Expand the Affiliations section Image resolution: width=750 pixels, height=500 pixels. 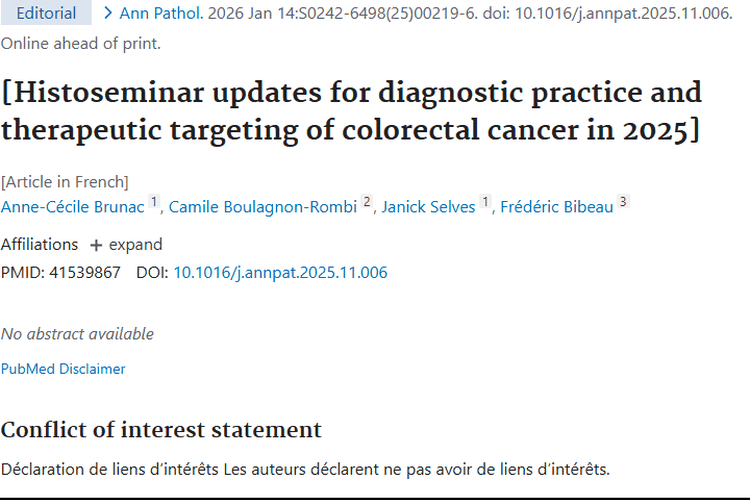pos(126,245)
